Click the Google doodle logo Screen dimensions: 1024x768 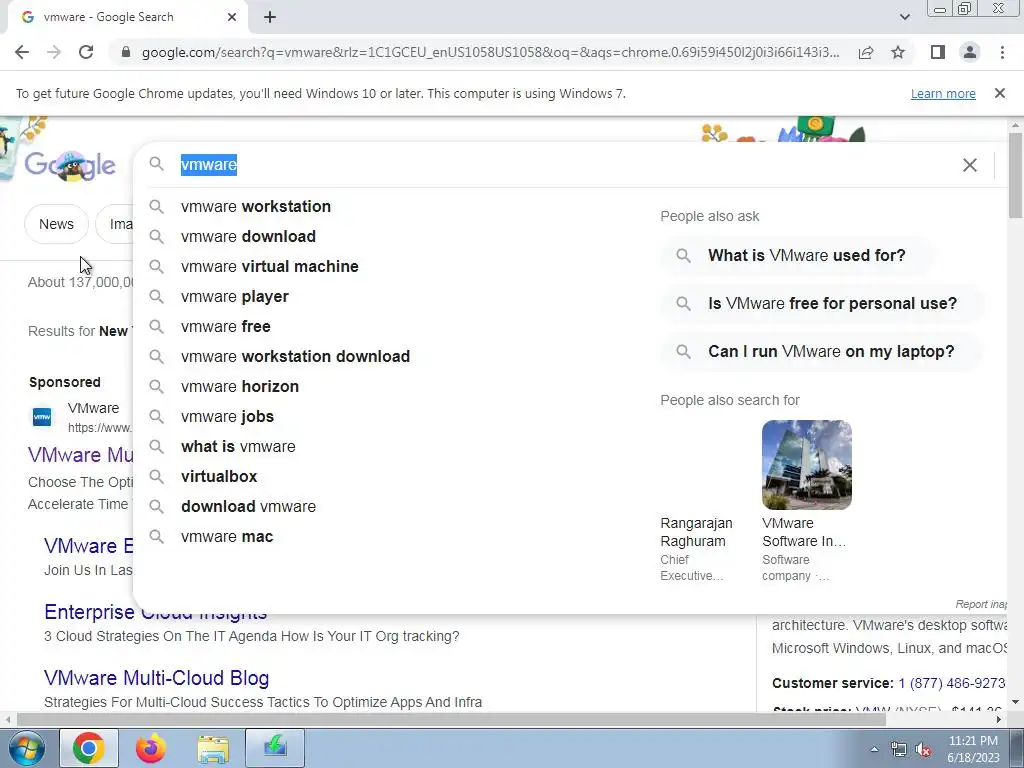[x=70, y=165]
